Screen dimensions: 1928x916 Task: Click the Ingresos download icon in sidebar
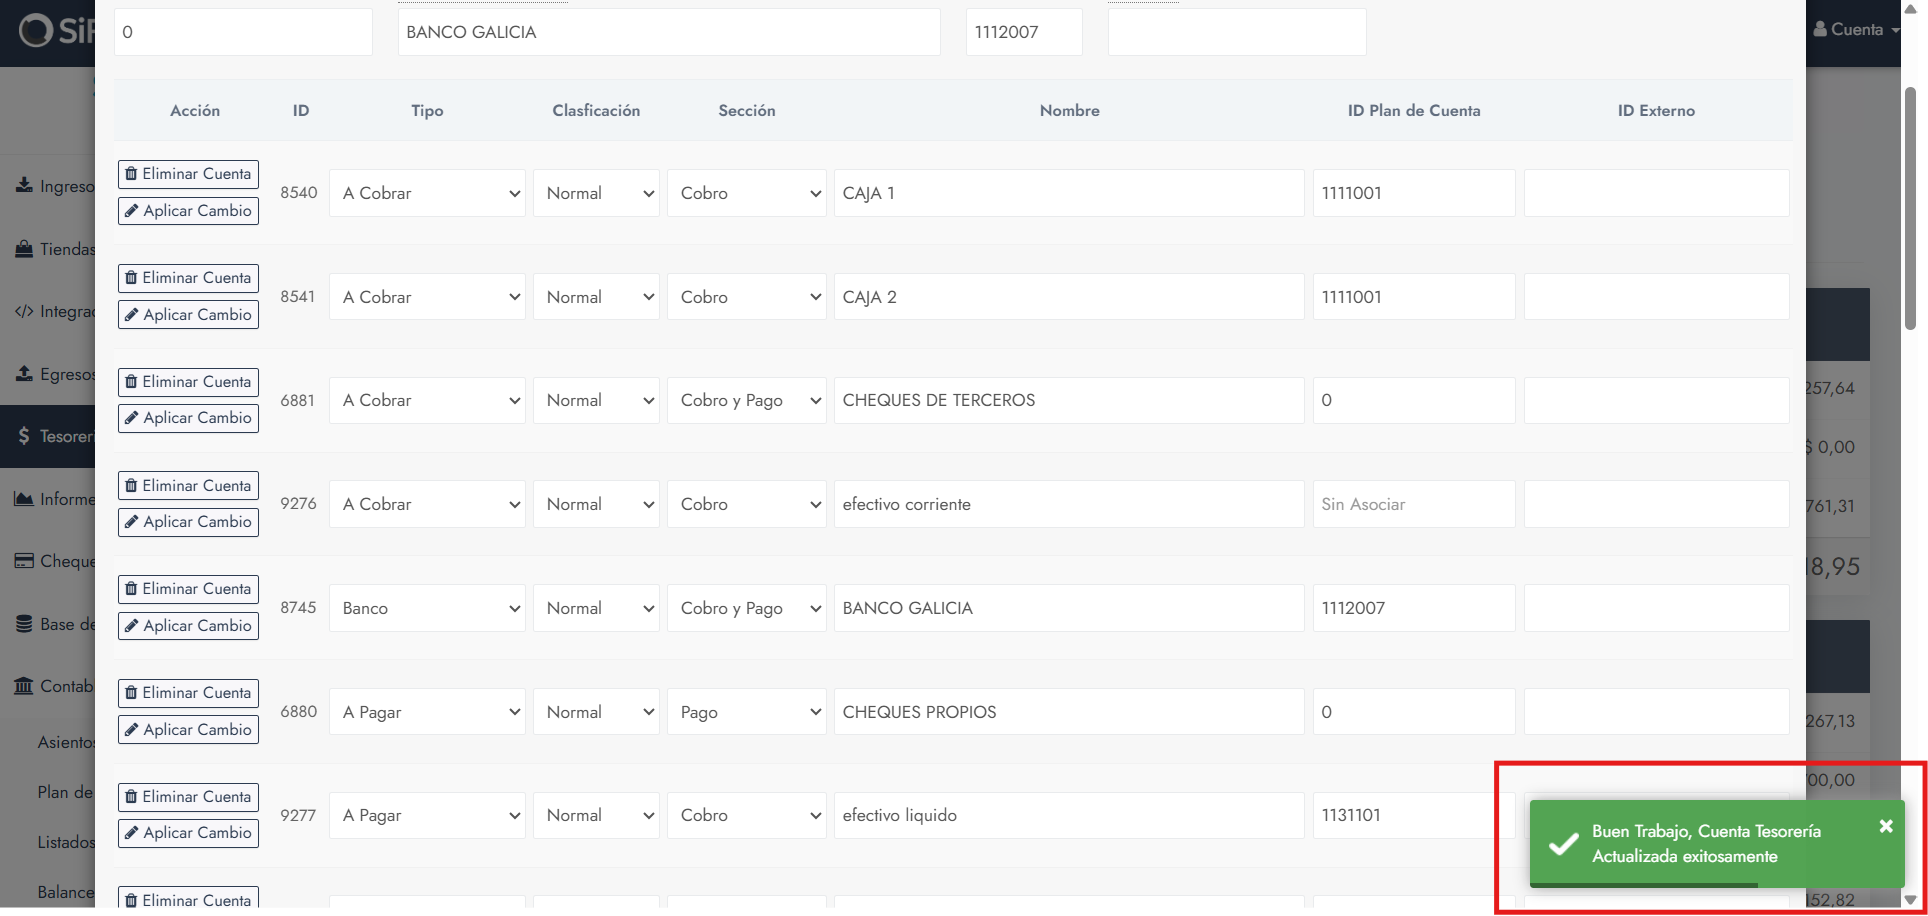point(24,186)
